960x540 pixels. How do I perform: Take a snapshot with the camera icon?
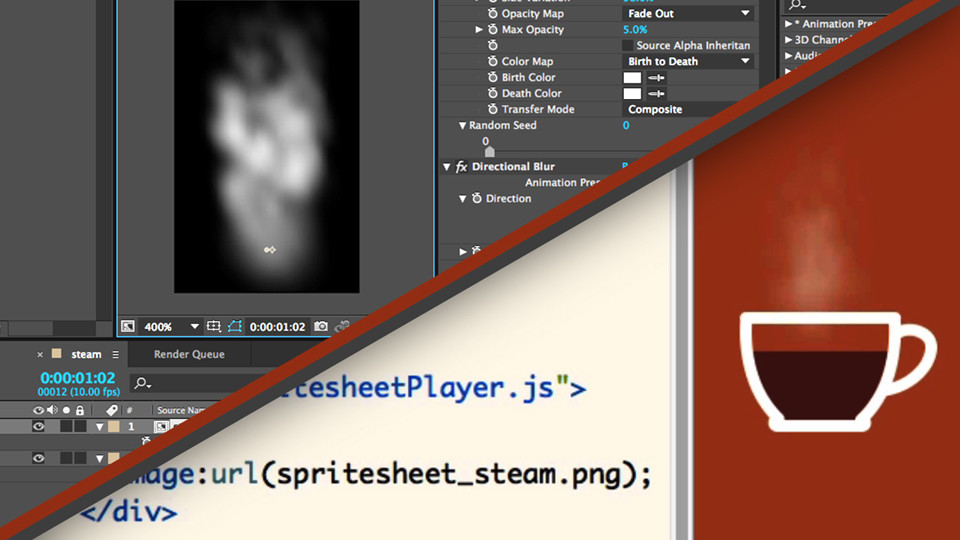pos(321,326)
